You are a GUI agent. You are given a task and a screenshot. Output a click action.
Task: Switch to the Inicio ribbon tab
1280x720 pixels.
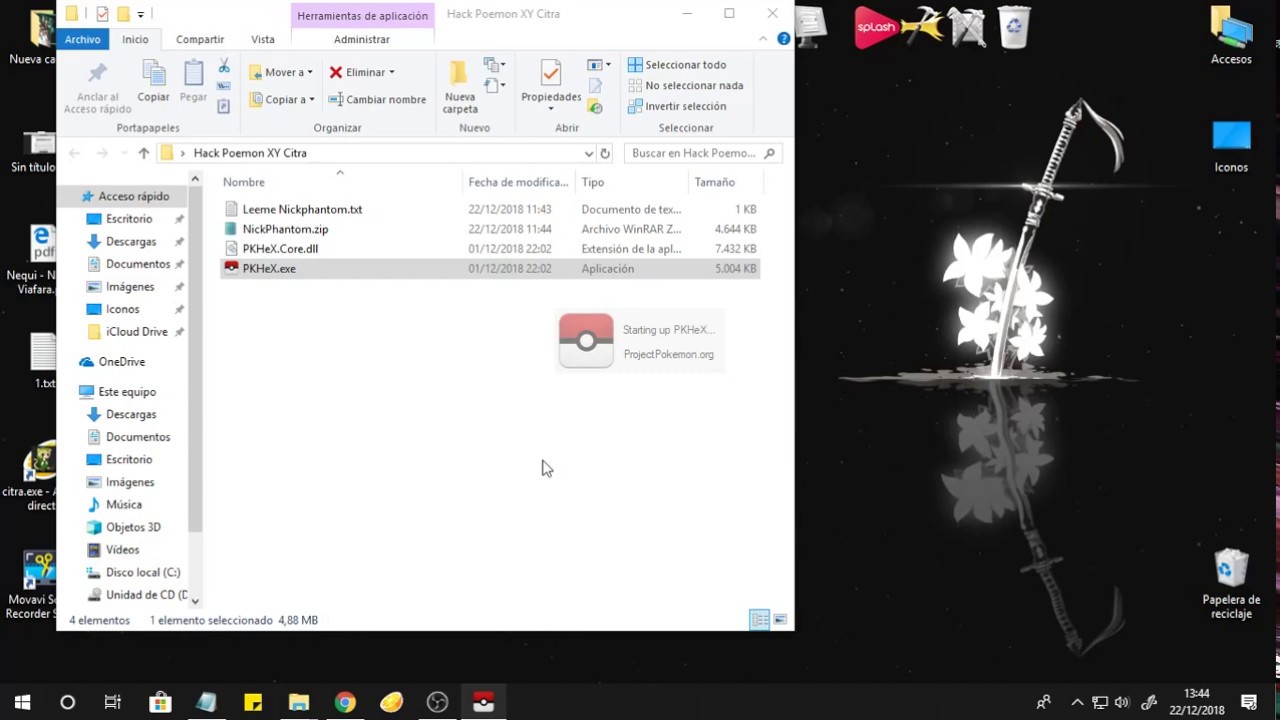coord(135,39)
